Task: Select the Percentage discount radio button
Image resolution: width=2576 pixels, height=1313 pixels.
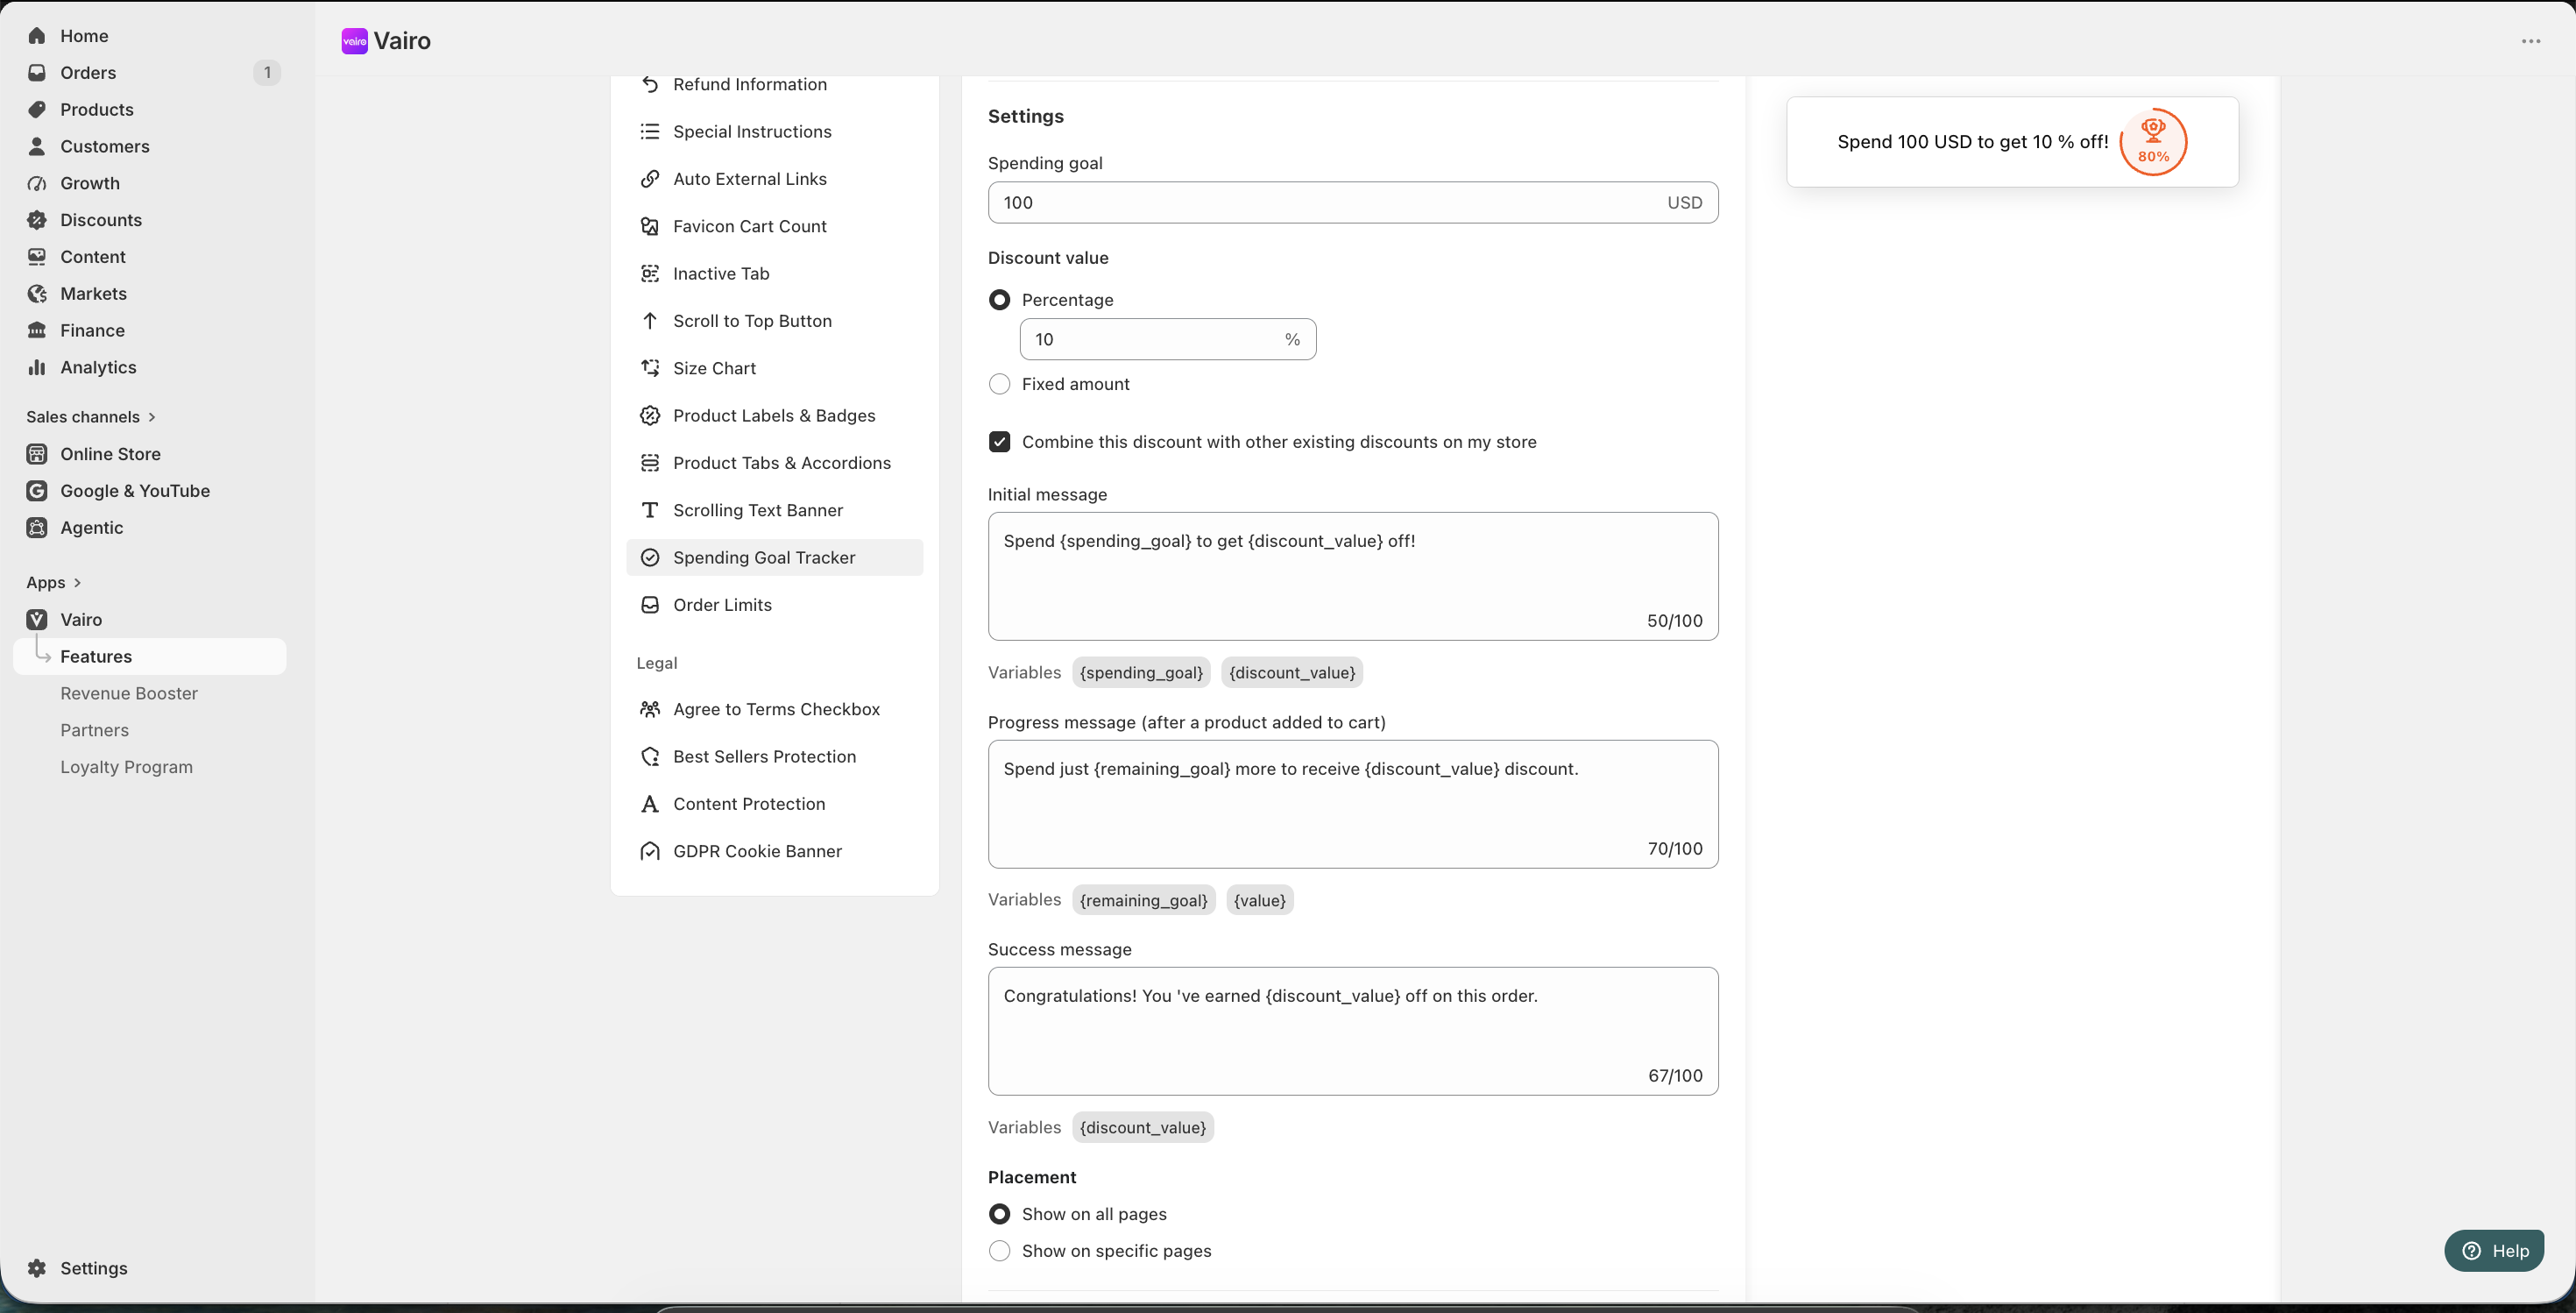Action: (999, 300)
